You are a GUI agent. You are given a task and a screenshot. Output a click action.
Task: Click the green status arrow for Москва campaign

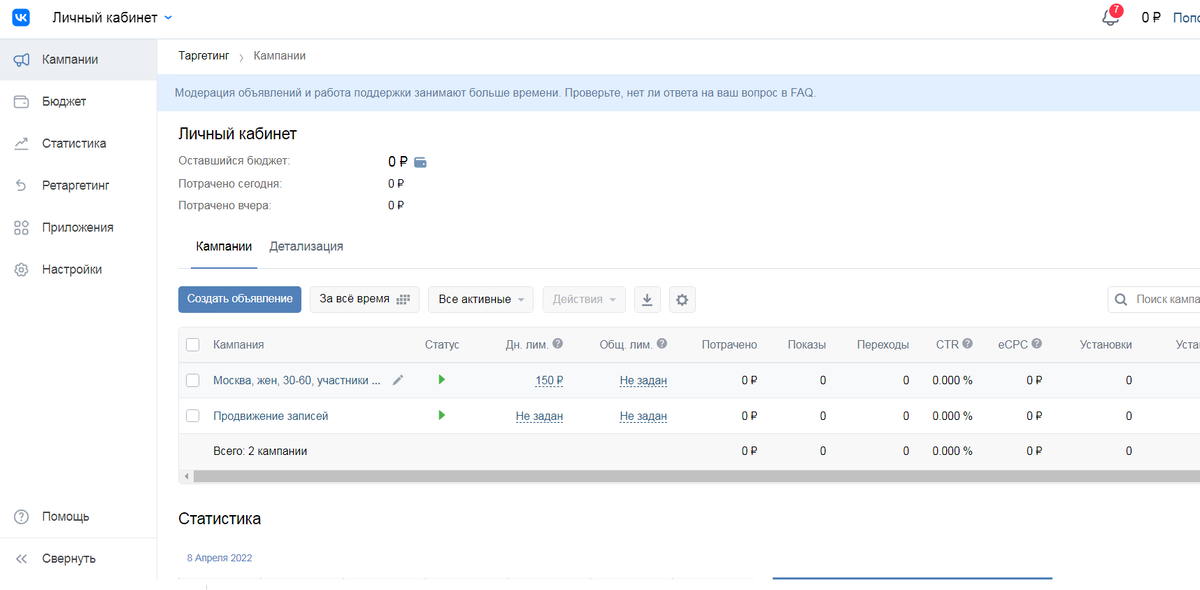pyautogui.click(x=441, y=380)
